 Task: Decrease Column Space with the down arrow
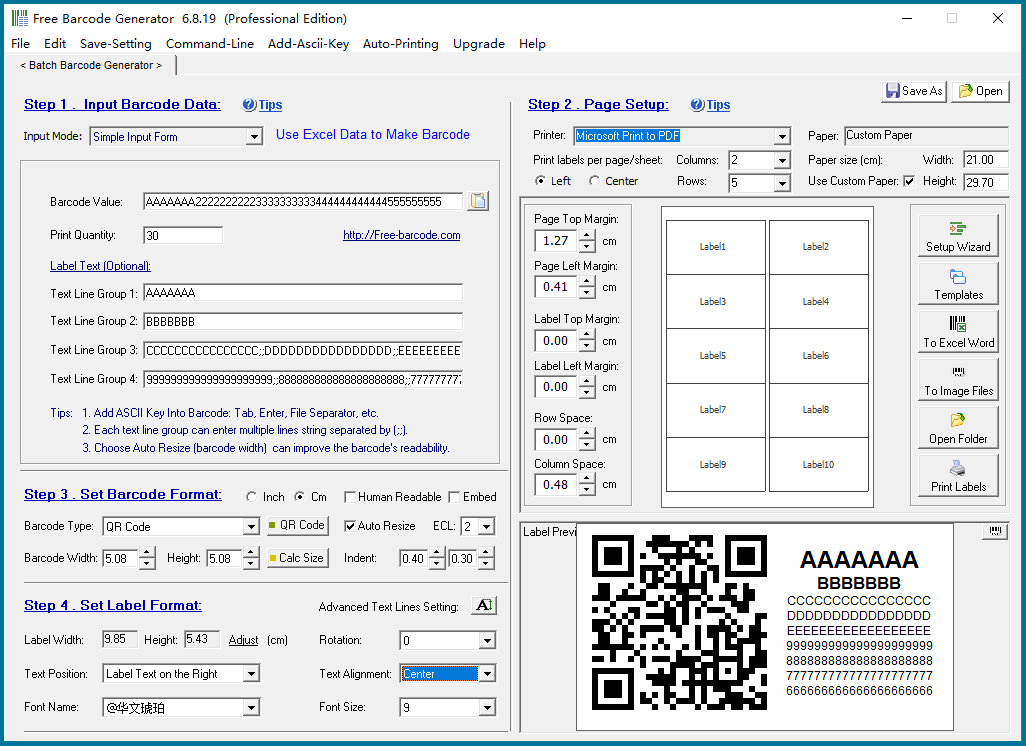point(587,490)
